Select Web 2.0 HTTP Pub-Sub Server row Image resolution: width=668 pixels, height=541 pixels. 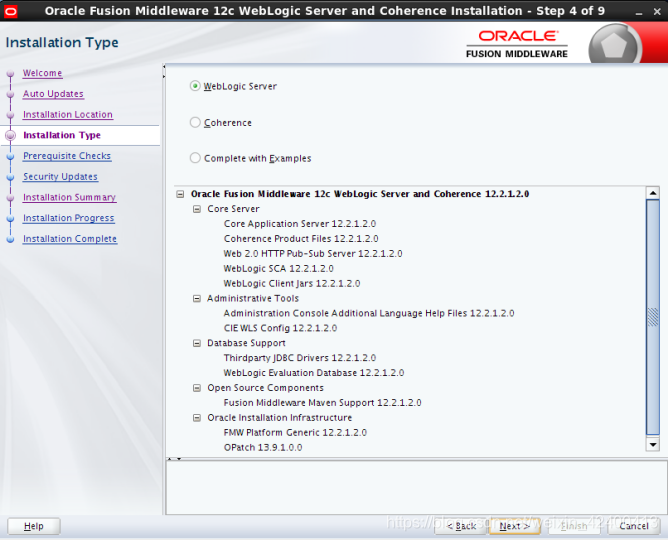pyautogui.click(x=313, y=254)
